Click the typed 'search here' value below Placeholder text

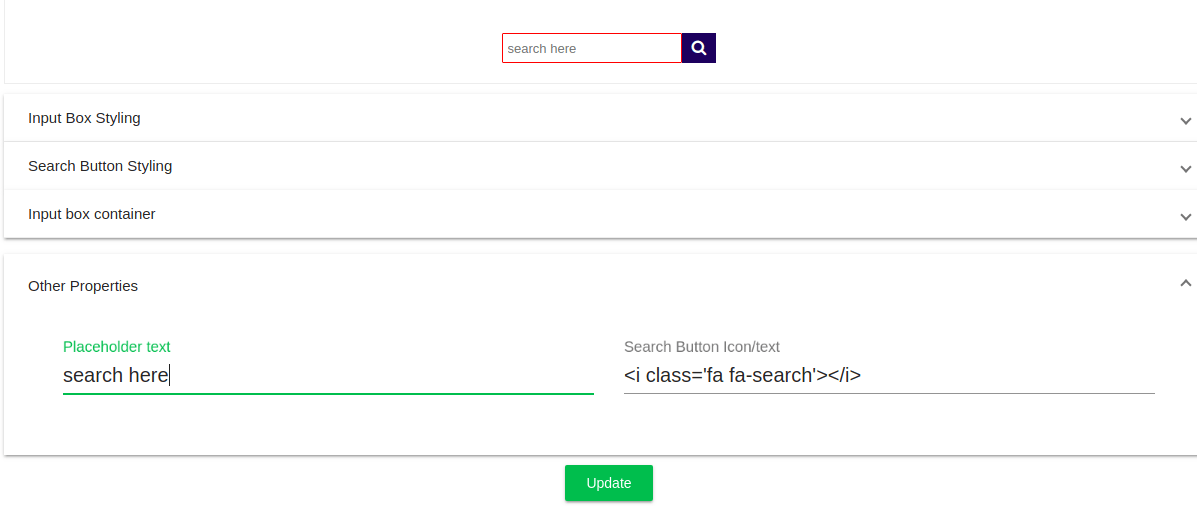coord(115,376)
